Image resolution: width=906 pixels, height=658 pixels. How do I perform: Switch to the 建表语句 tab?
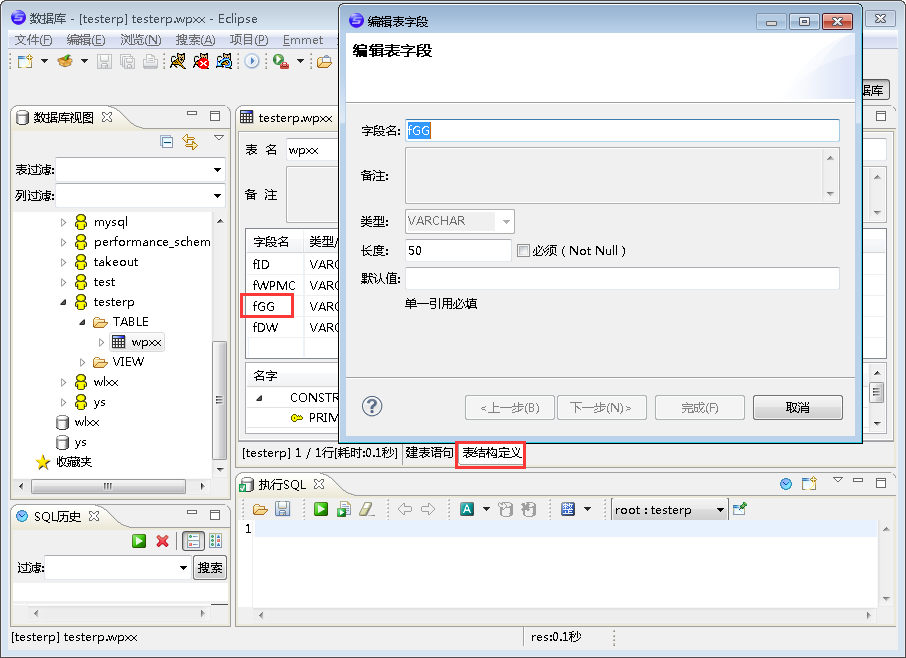429,453
